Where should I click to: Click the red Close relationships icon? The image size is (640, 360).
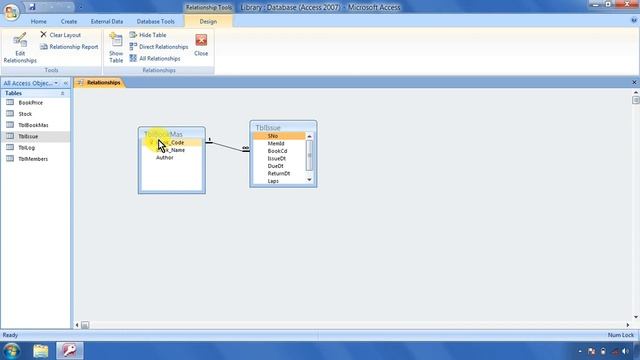tap(201, 40)
